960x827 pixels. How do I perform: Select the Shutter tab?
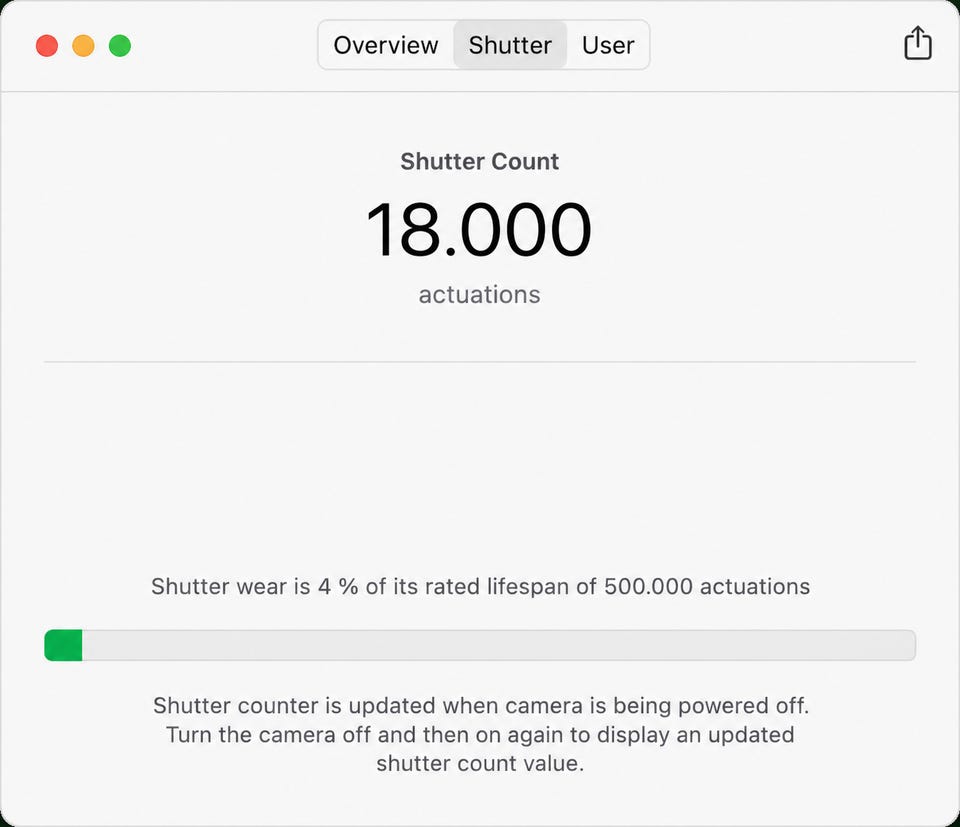pos(510,45)
